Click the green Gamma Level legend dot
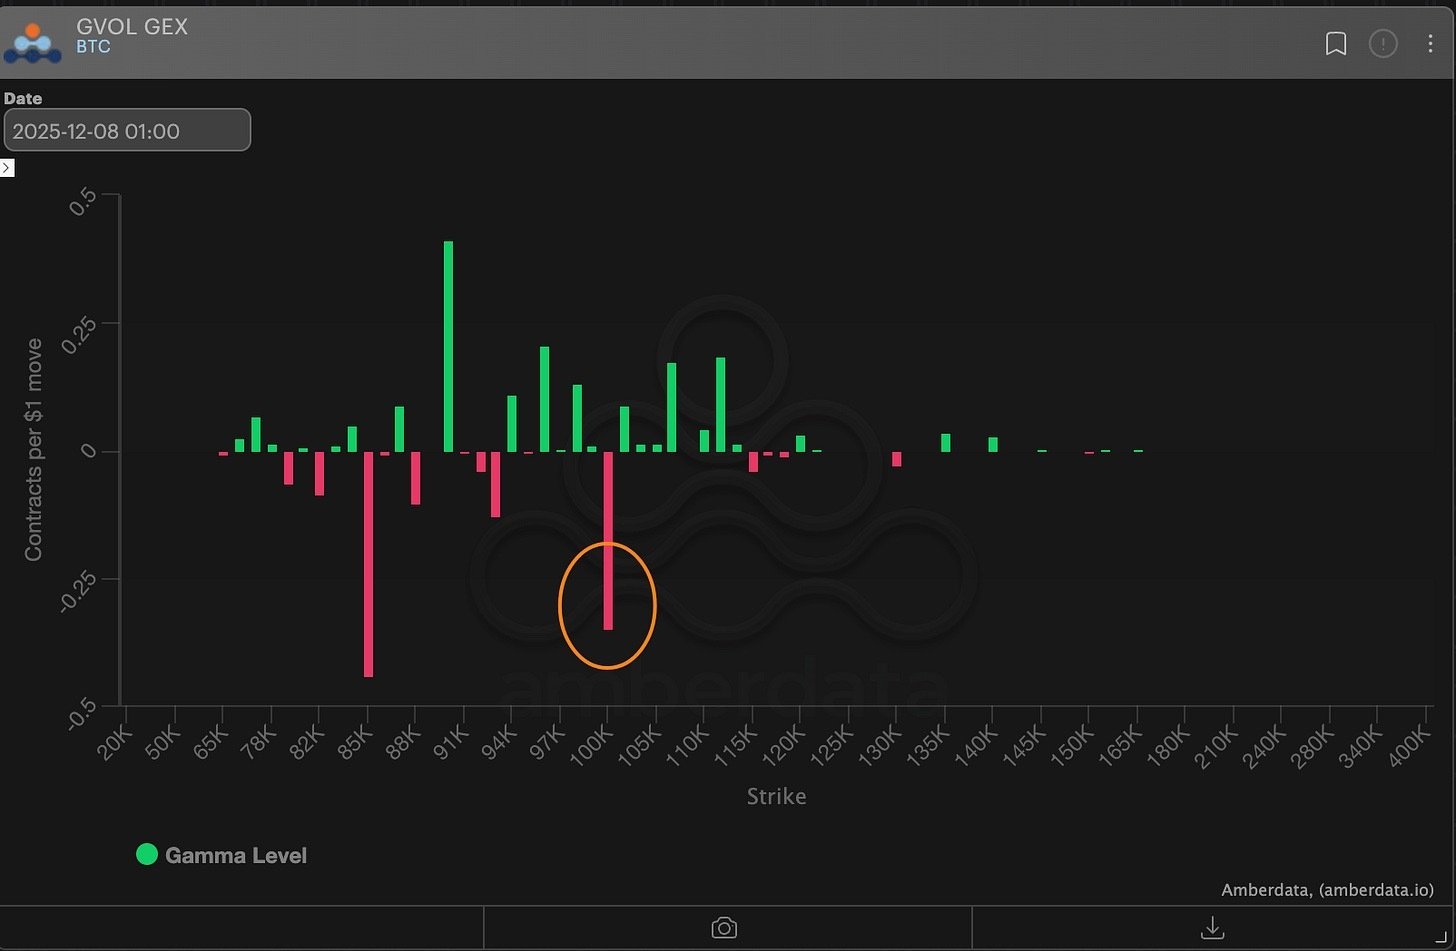The height and width of the screenshot is (951, 1456). (x=147, y=855)
